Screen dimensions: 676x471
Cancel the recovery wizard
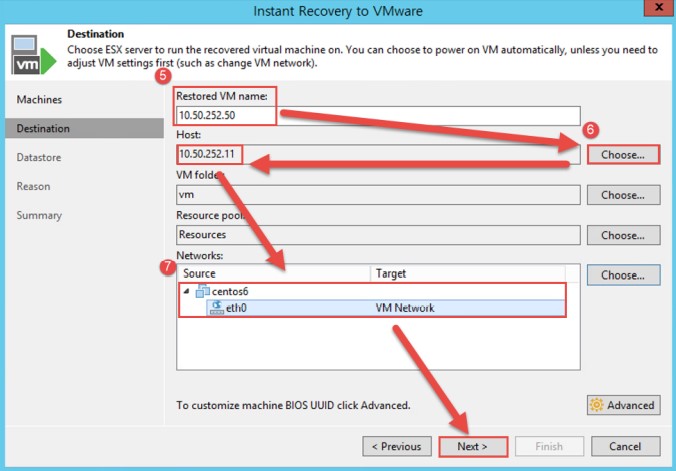click(x=626, y=446)
